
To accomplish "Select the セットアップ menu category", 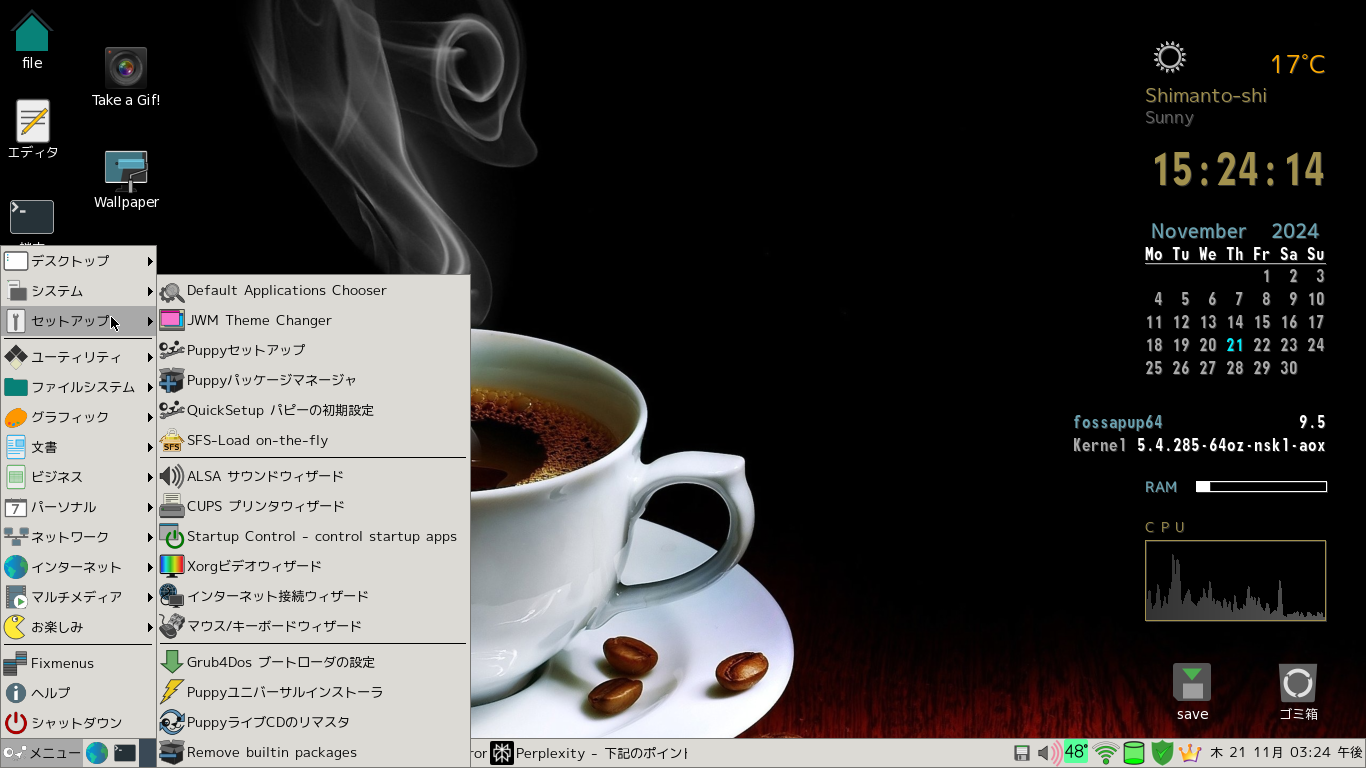I will [79, 321].
